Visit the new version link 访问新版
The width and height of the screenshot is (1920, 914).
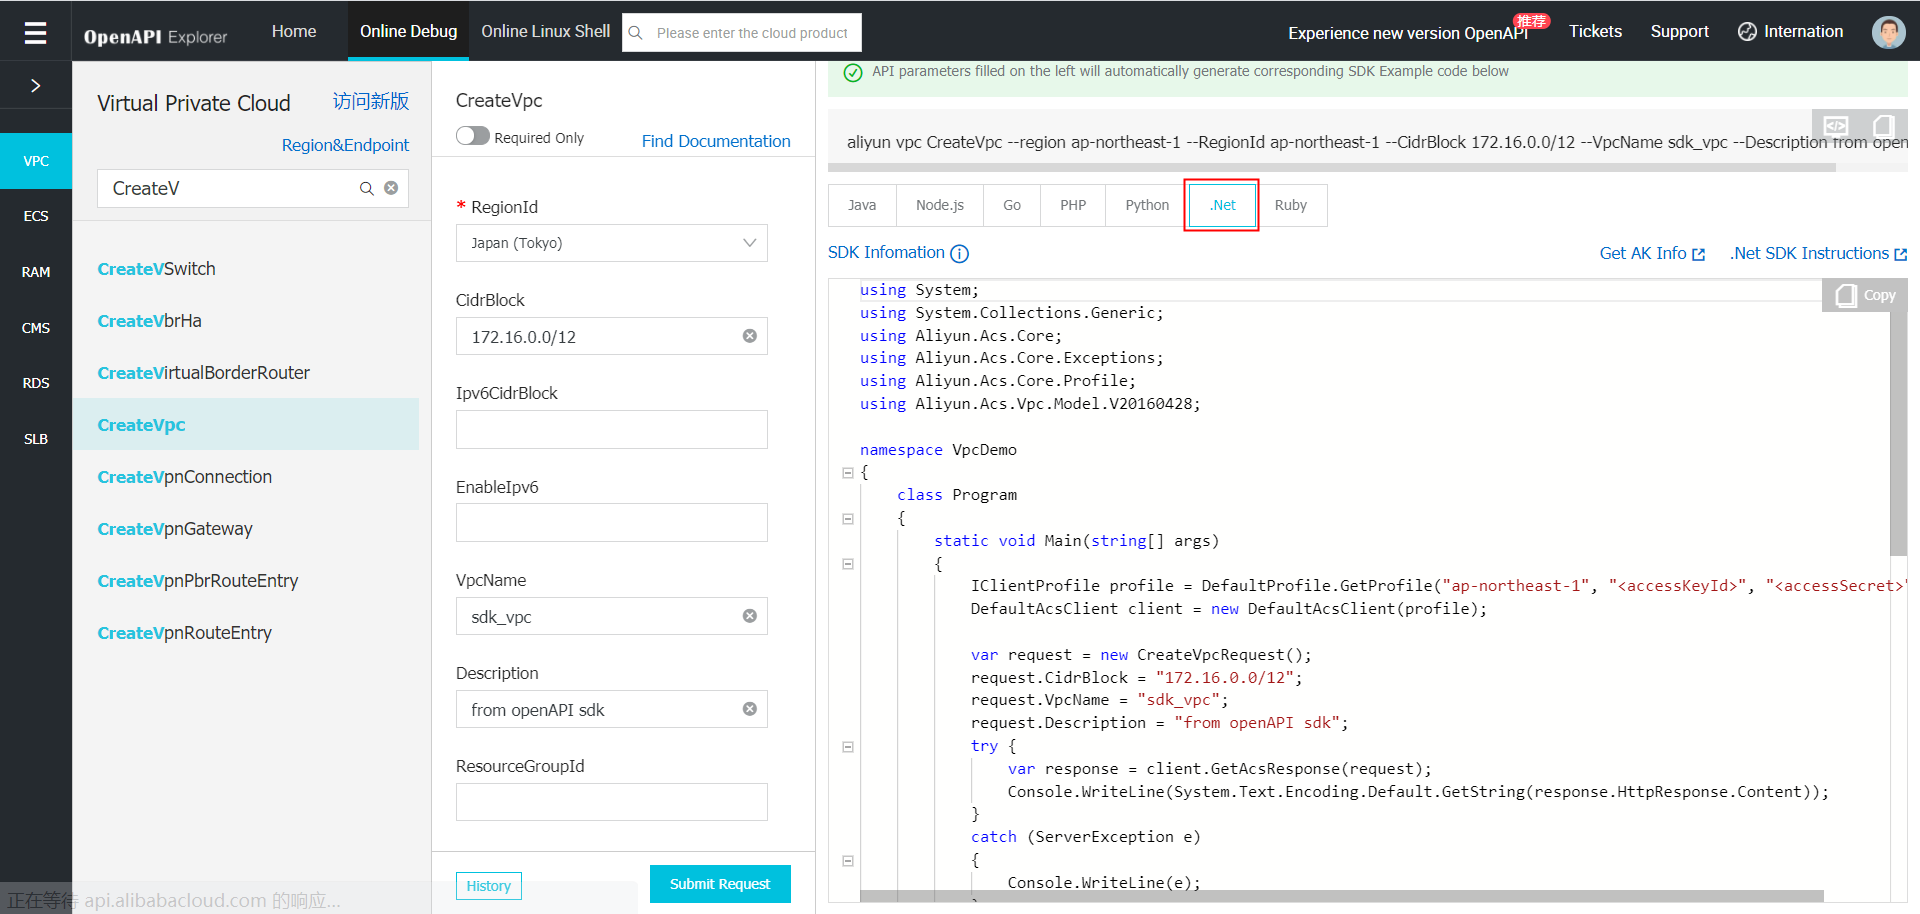coord(371,101)
